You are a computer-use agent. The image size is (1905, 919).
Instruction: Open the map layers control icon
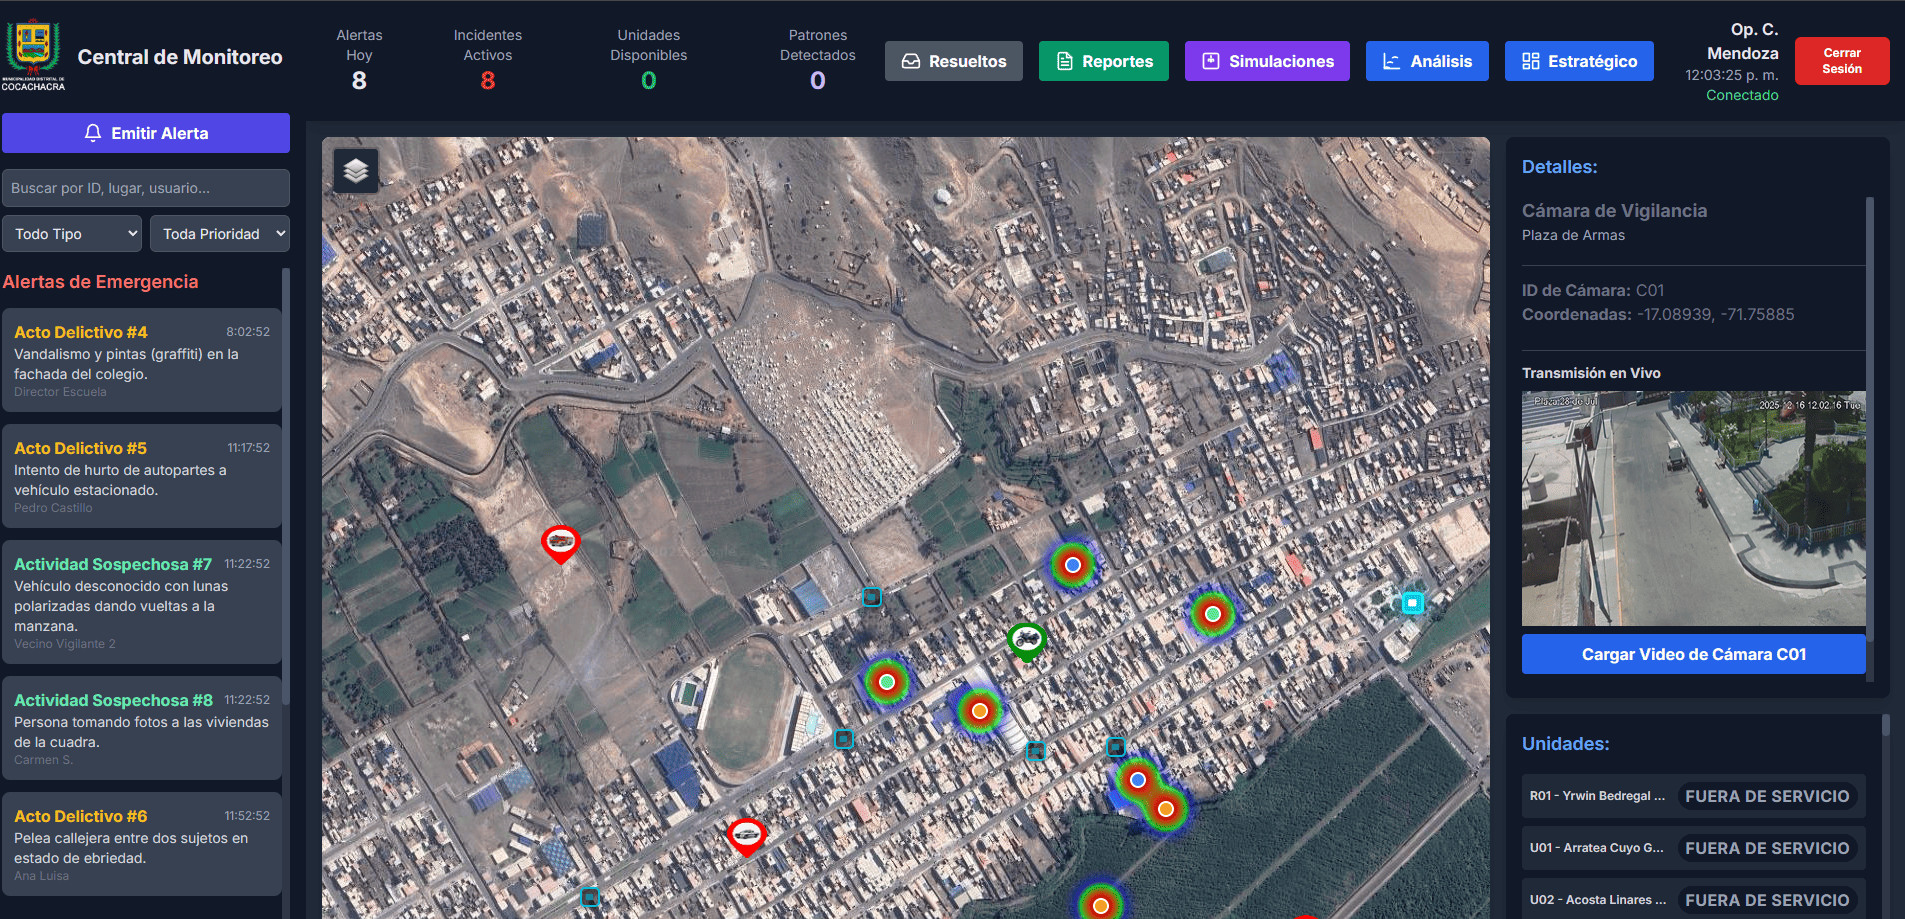(x=356, y=171)
